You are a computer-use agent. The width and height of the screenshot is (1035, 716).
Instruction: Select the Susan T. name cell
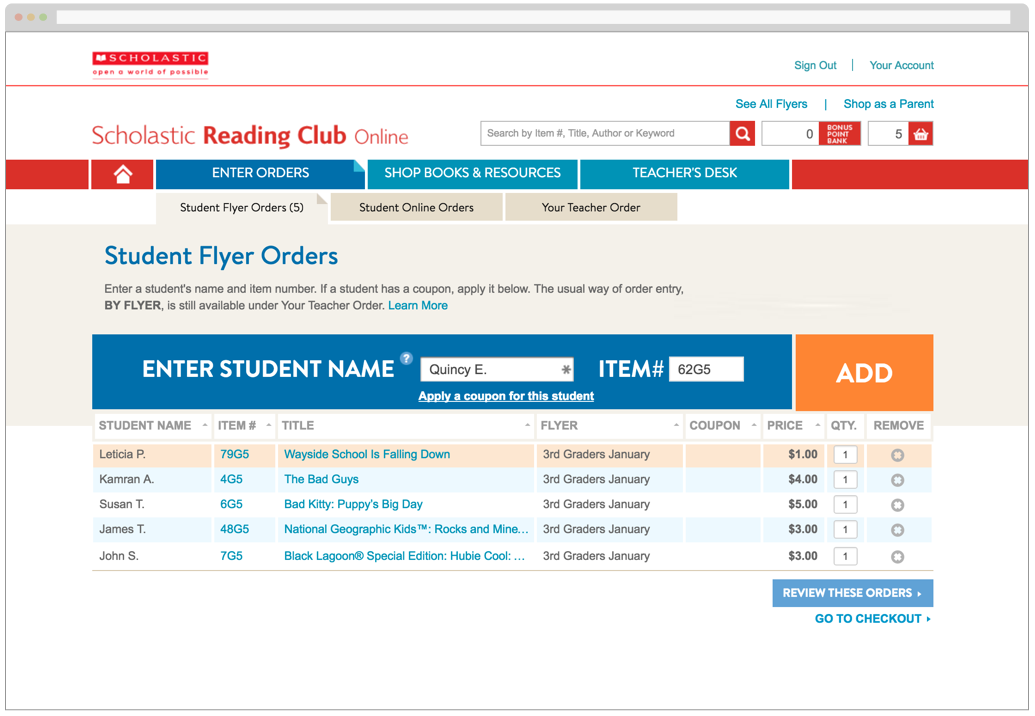pyautogui.click(x=152, y=505)
